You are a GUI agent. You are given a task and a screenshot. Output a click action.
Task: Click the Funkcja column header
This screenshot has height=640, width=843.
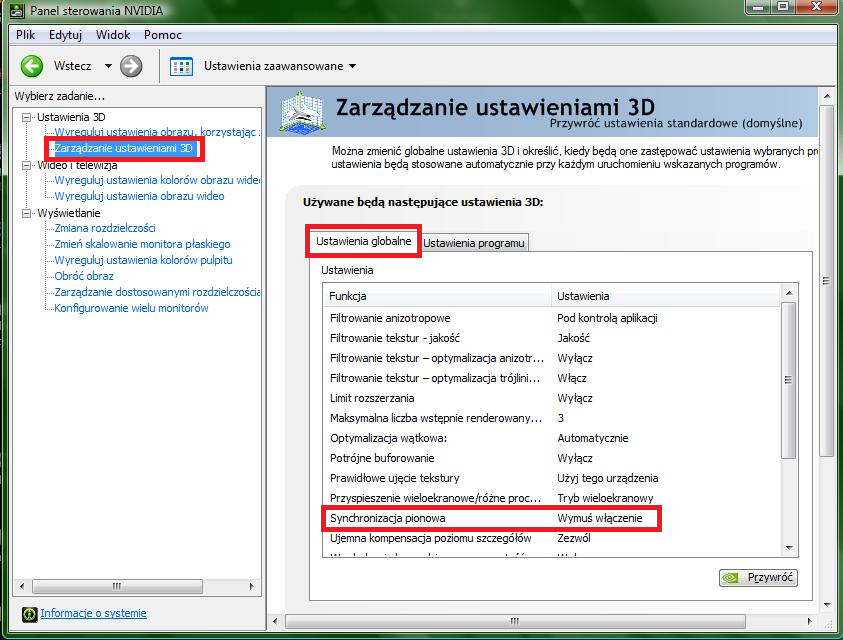coord(438,296)
